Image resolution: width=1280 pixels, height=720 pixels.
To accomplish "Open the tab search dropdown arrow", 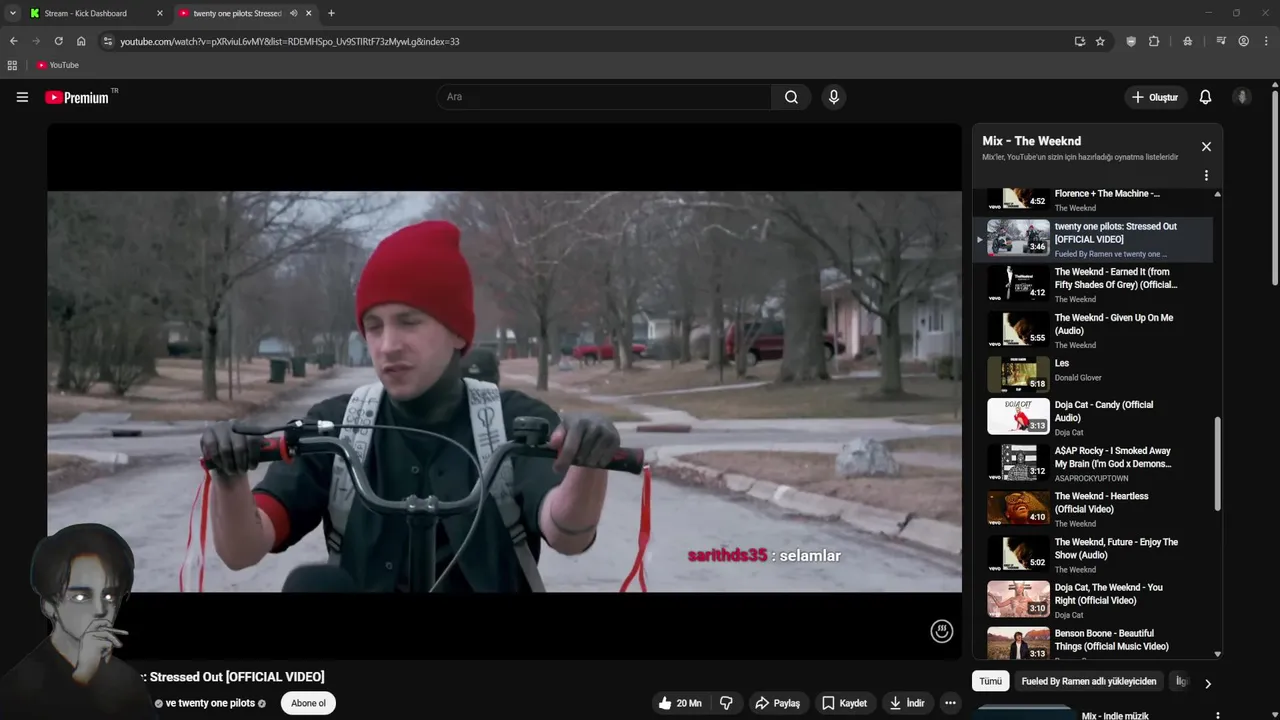I will (x=12, y=13).
